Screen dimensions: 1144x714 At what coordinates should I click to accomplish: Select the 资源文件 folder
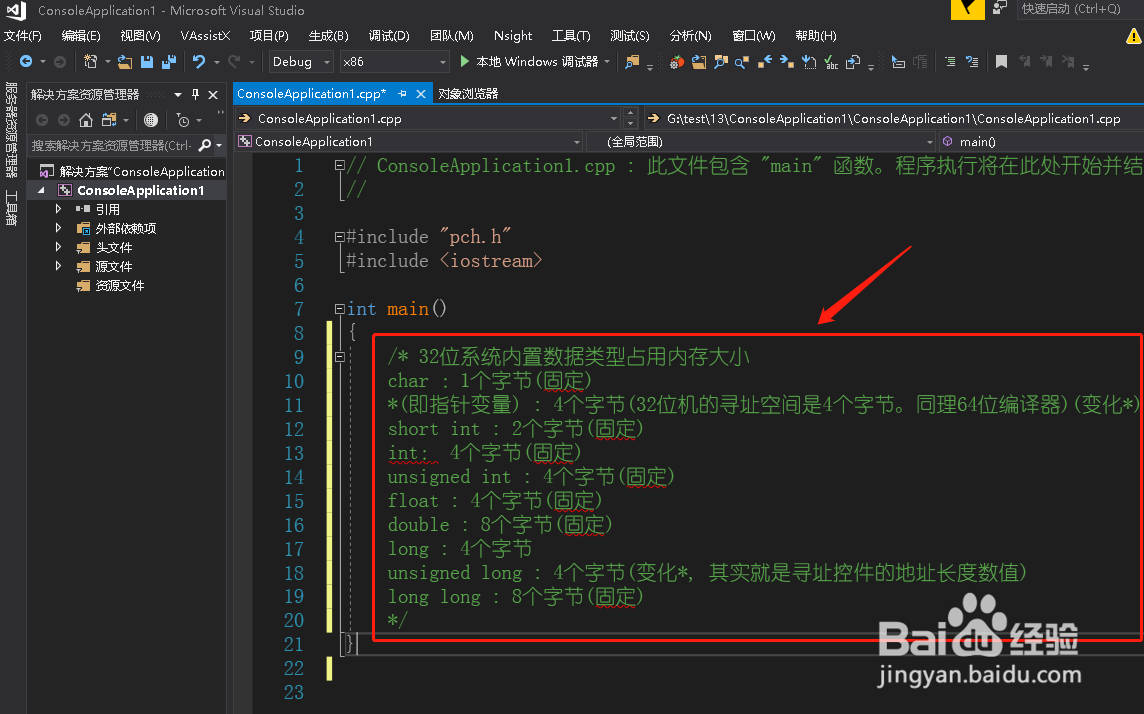120,285
